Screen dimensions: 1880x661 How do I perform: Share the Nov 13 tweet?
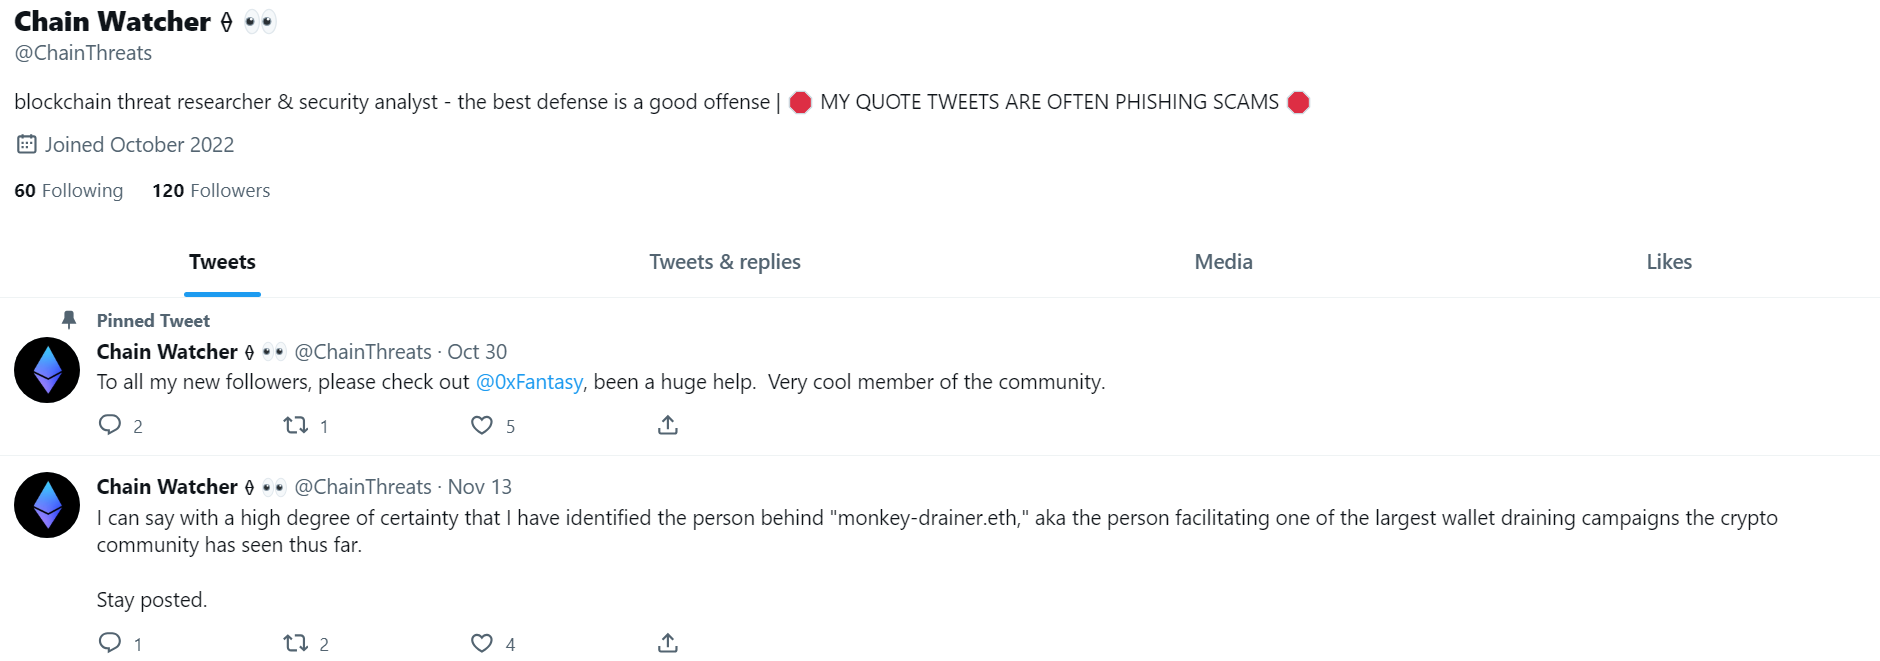click(667, 641)
